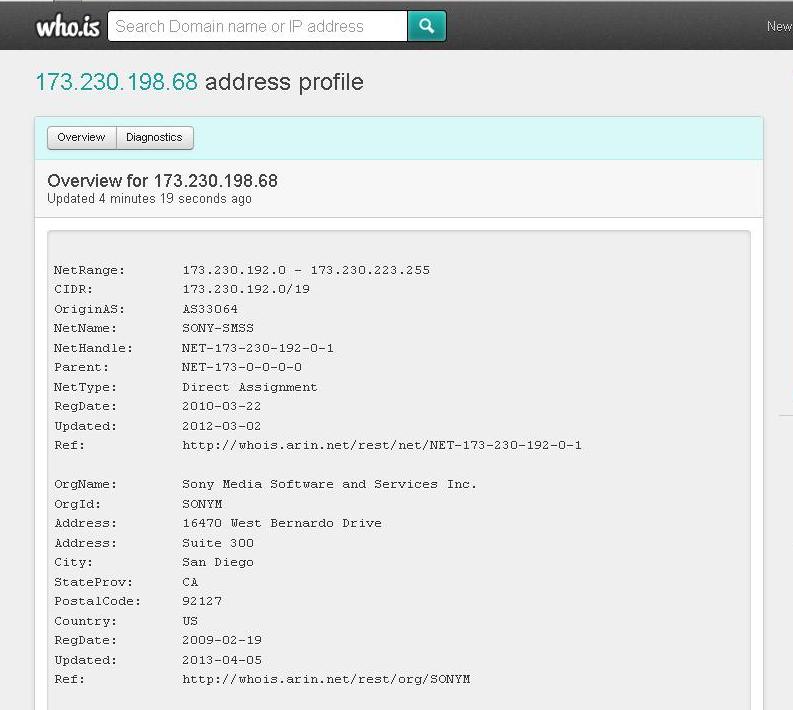Click the magnifier search button
The image size is (793, 710).
pos(427,26)
